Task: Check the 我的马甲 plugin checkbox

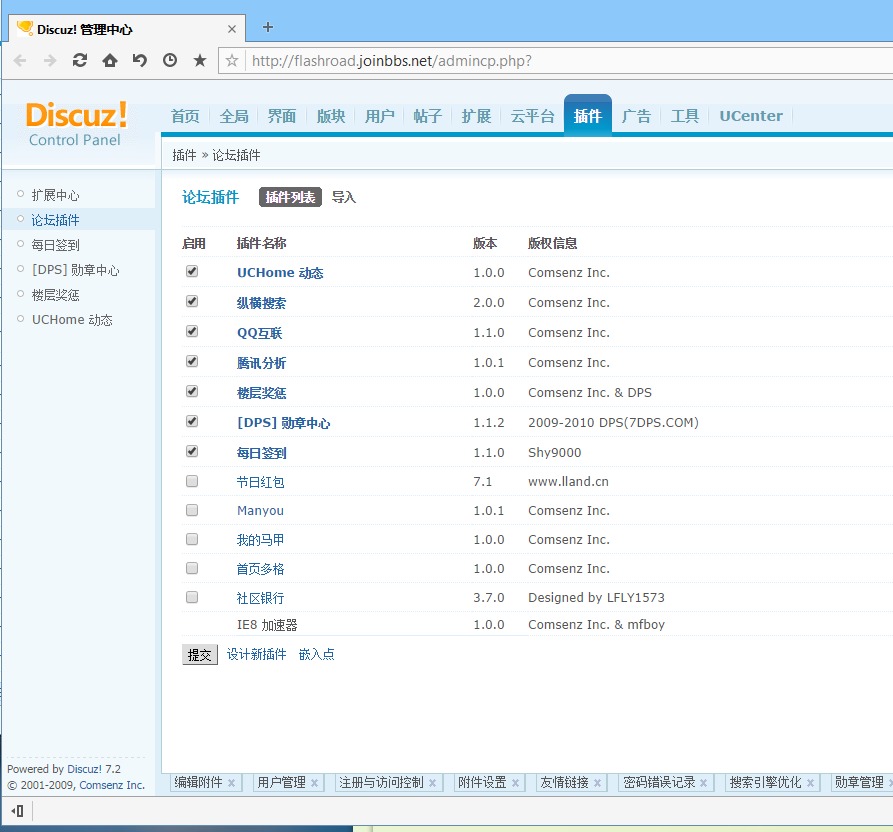Action: [192, 539]
